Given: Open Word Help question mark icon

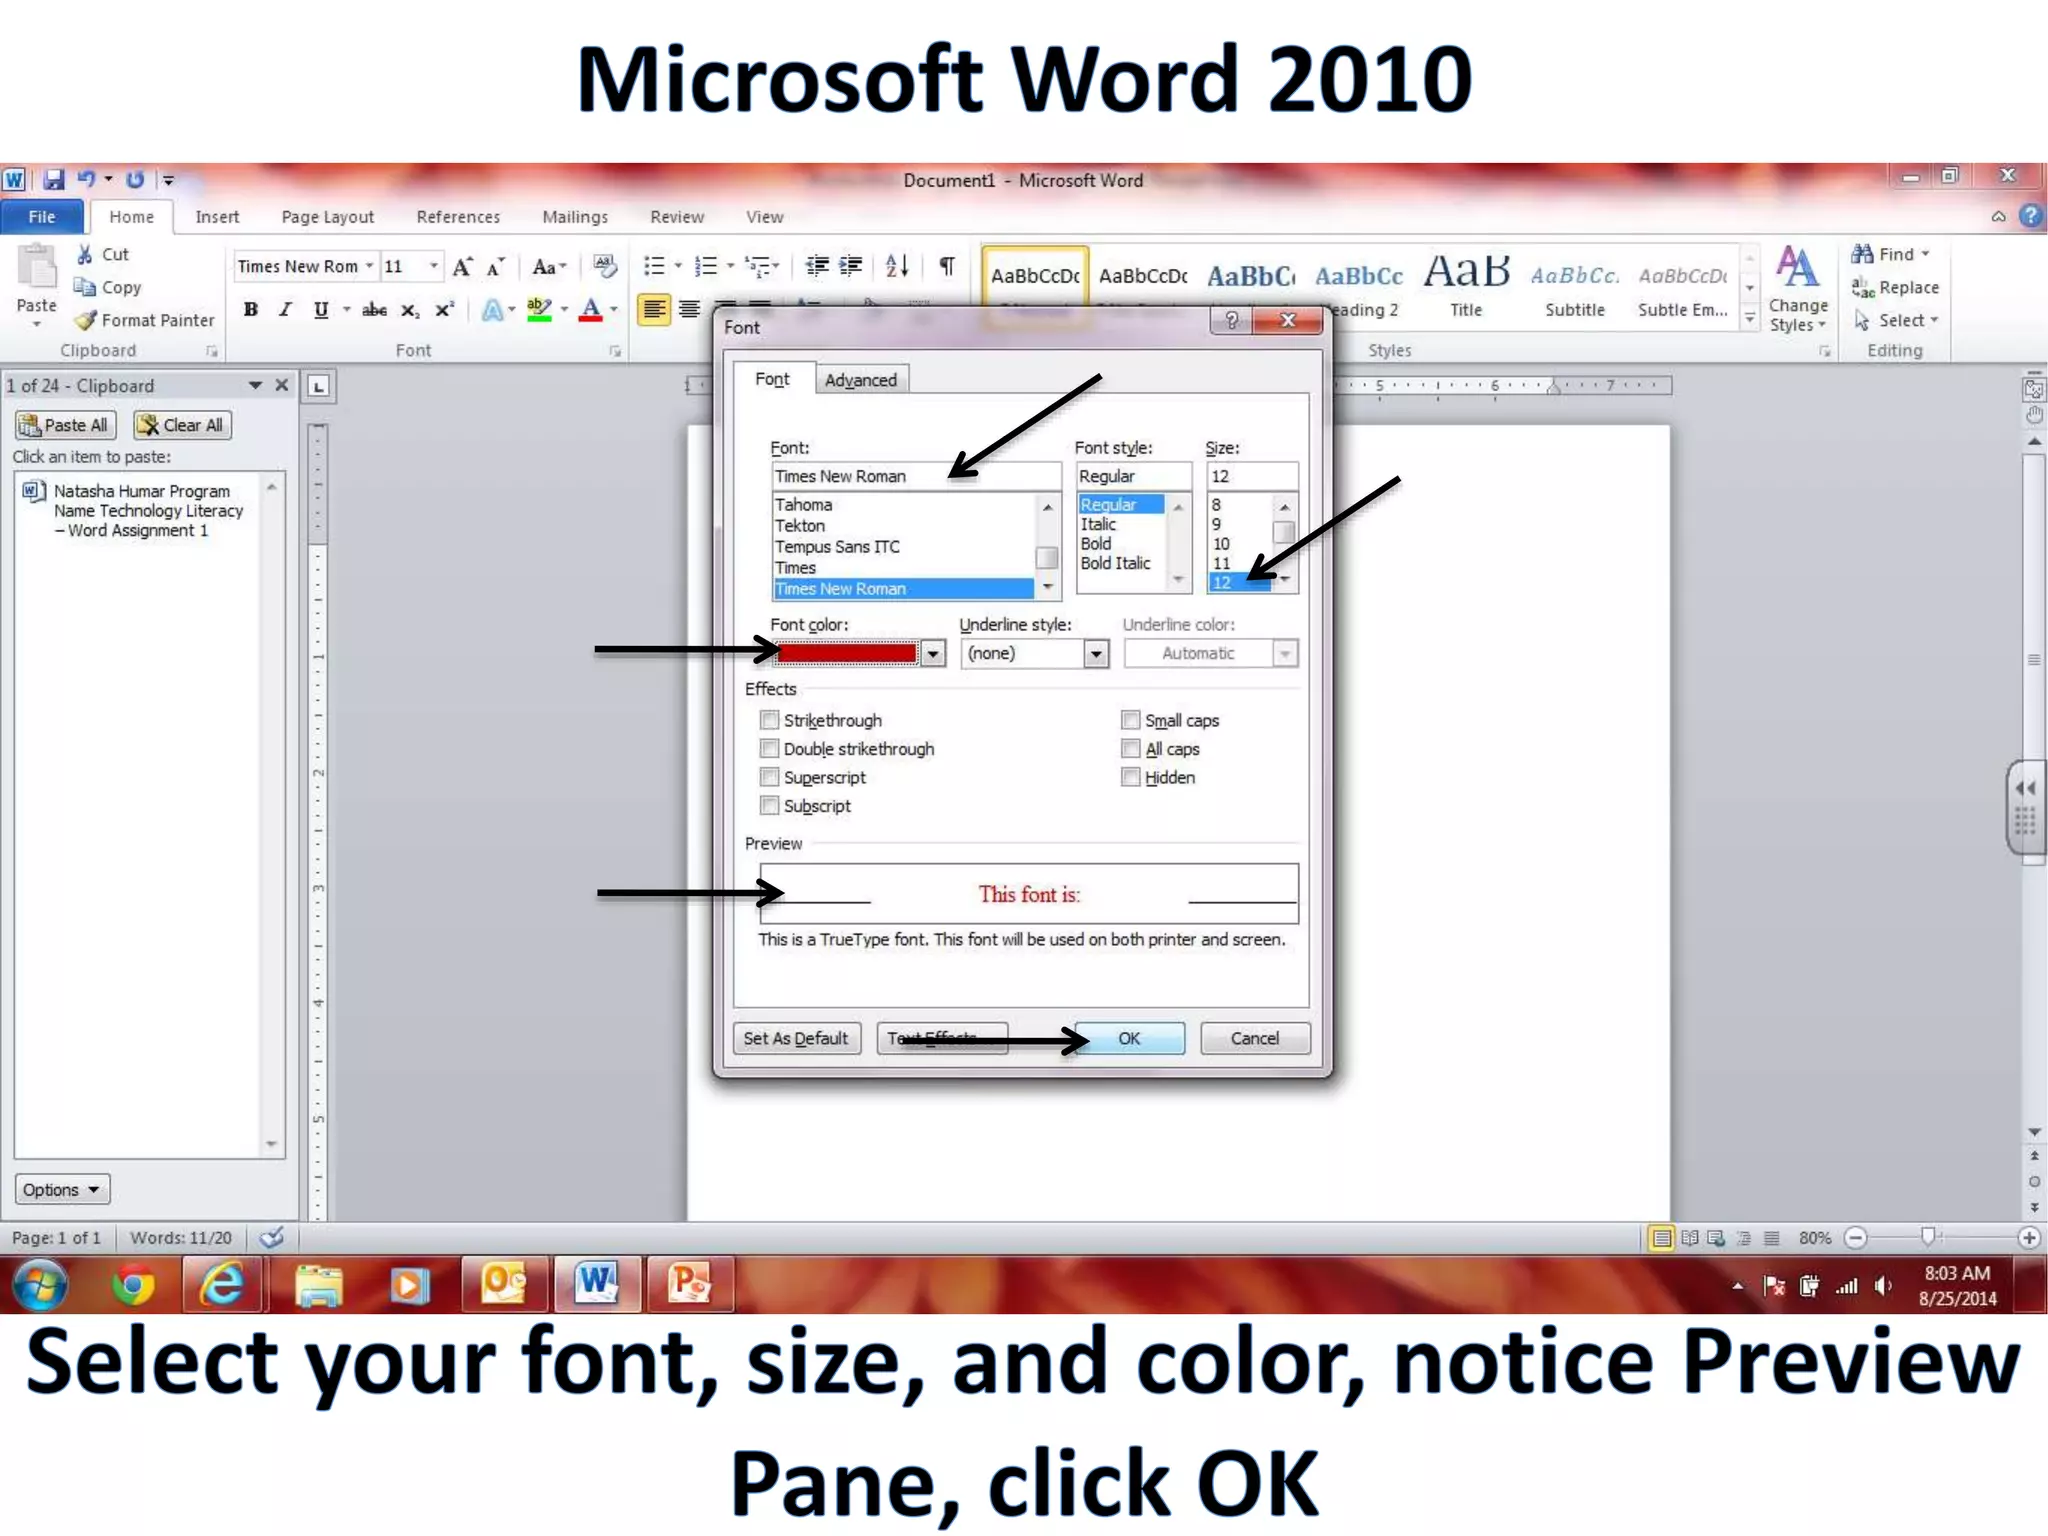Looking at the screenshot, I should pyautogui.click(x=2030, y=216).
